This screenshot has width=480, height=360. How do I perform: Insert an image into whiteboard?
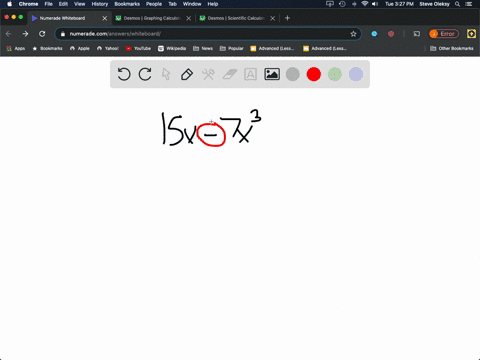[272, 74]
